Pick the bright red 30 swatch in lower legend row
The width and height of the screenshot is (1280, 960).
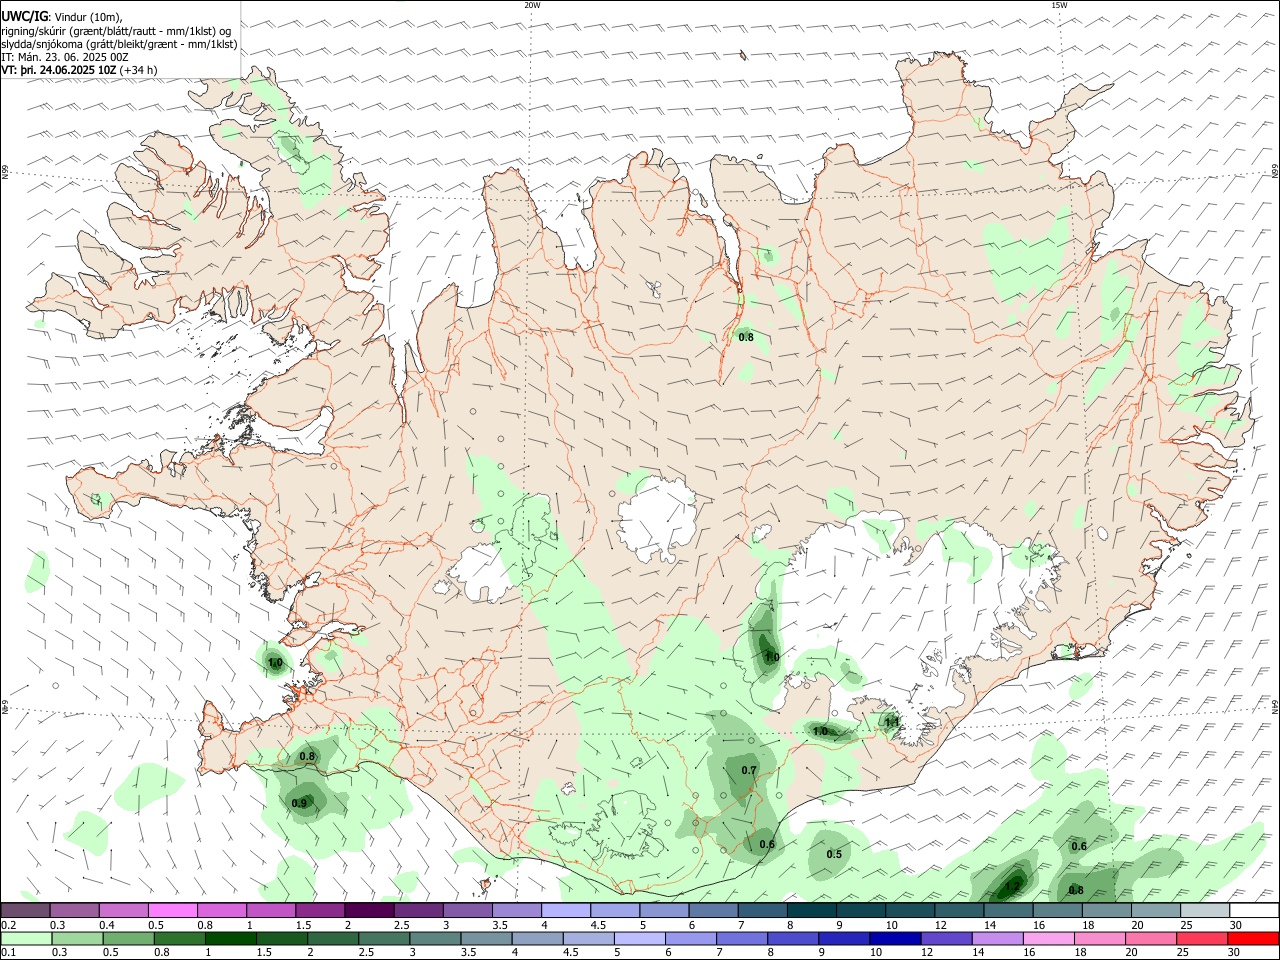pyautogui.click(x=1254, y=938)
